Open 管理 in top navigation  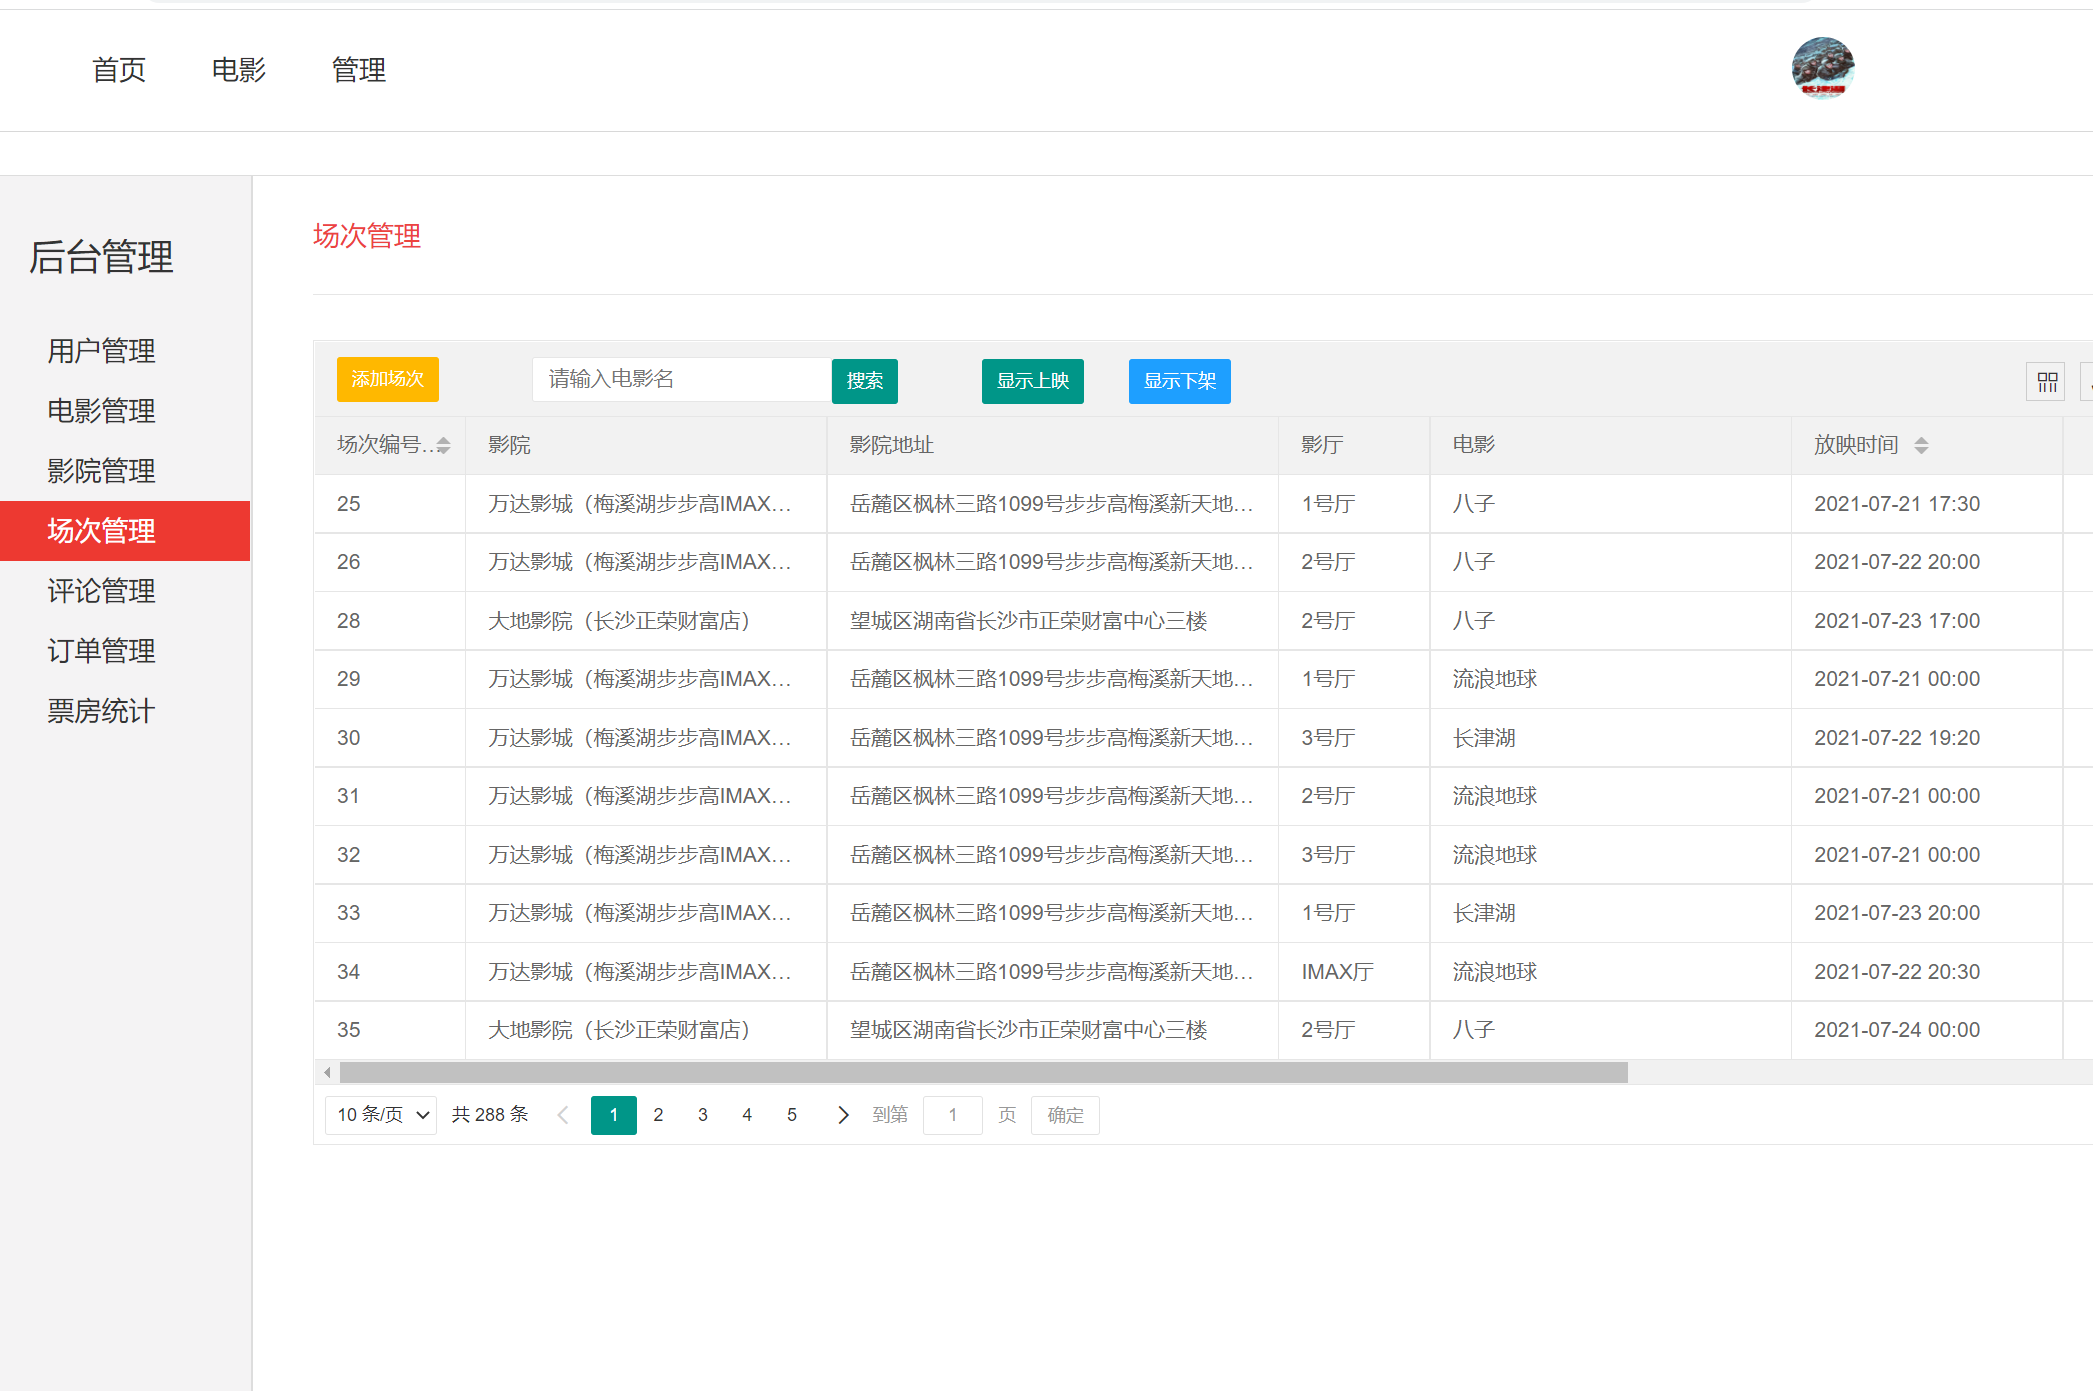tap(358, 70)
